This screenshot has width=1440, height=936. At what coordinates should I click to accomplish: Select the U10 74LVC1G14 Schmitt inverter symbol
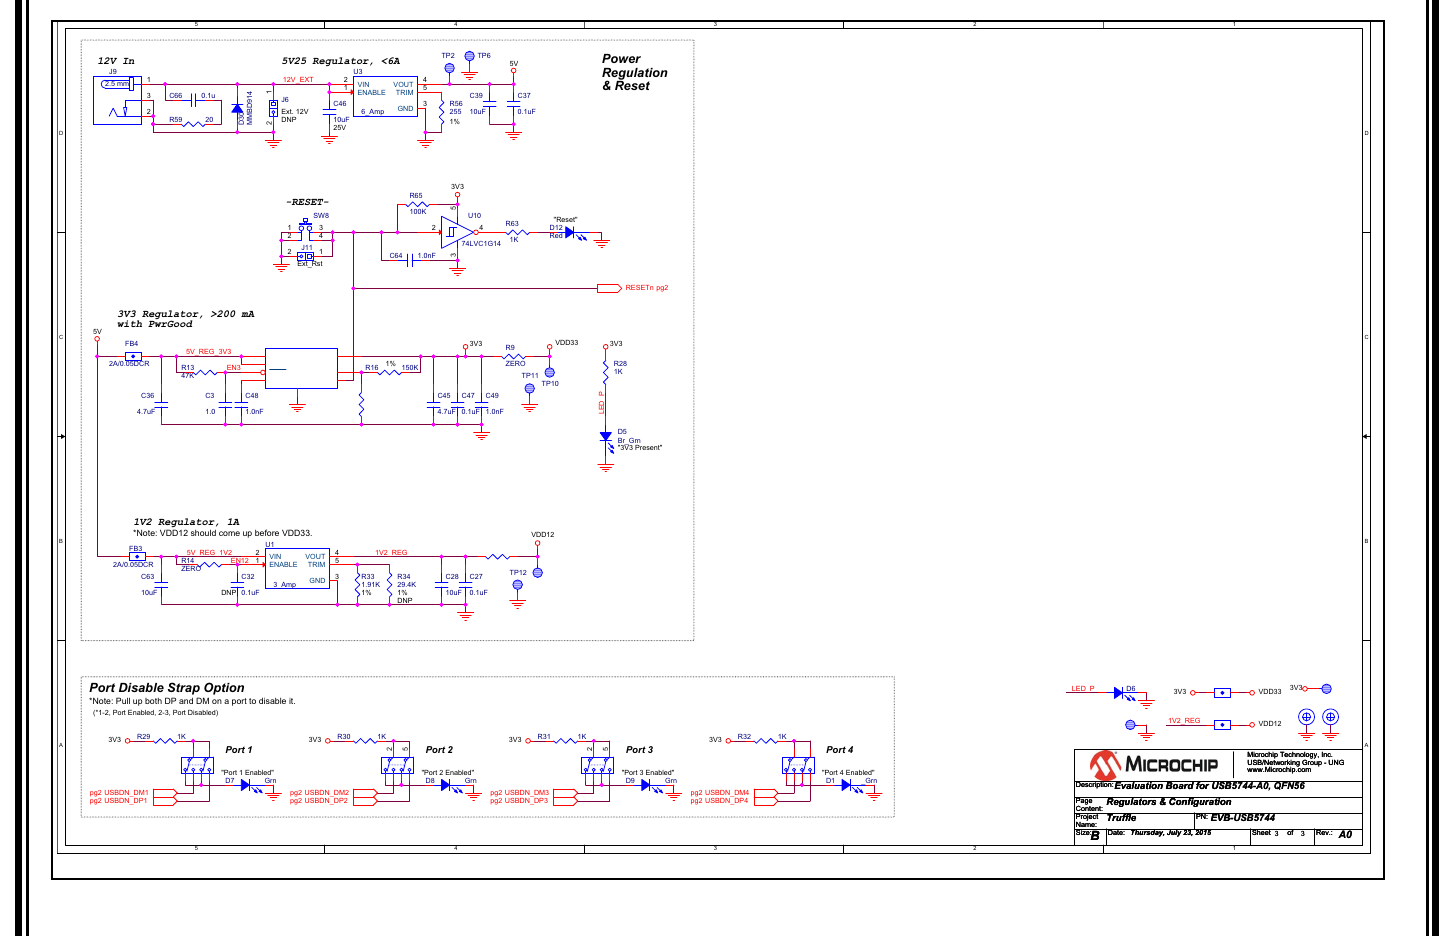pos(456,232)
